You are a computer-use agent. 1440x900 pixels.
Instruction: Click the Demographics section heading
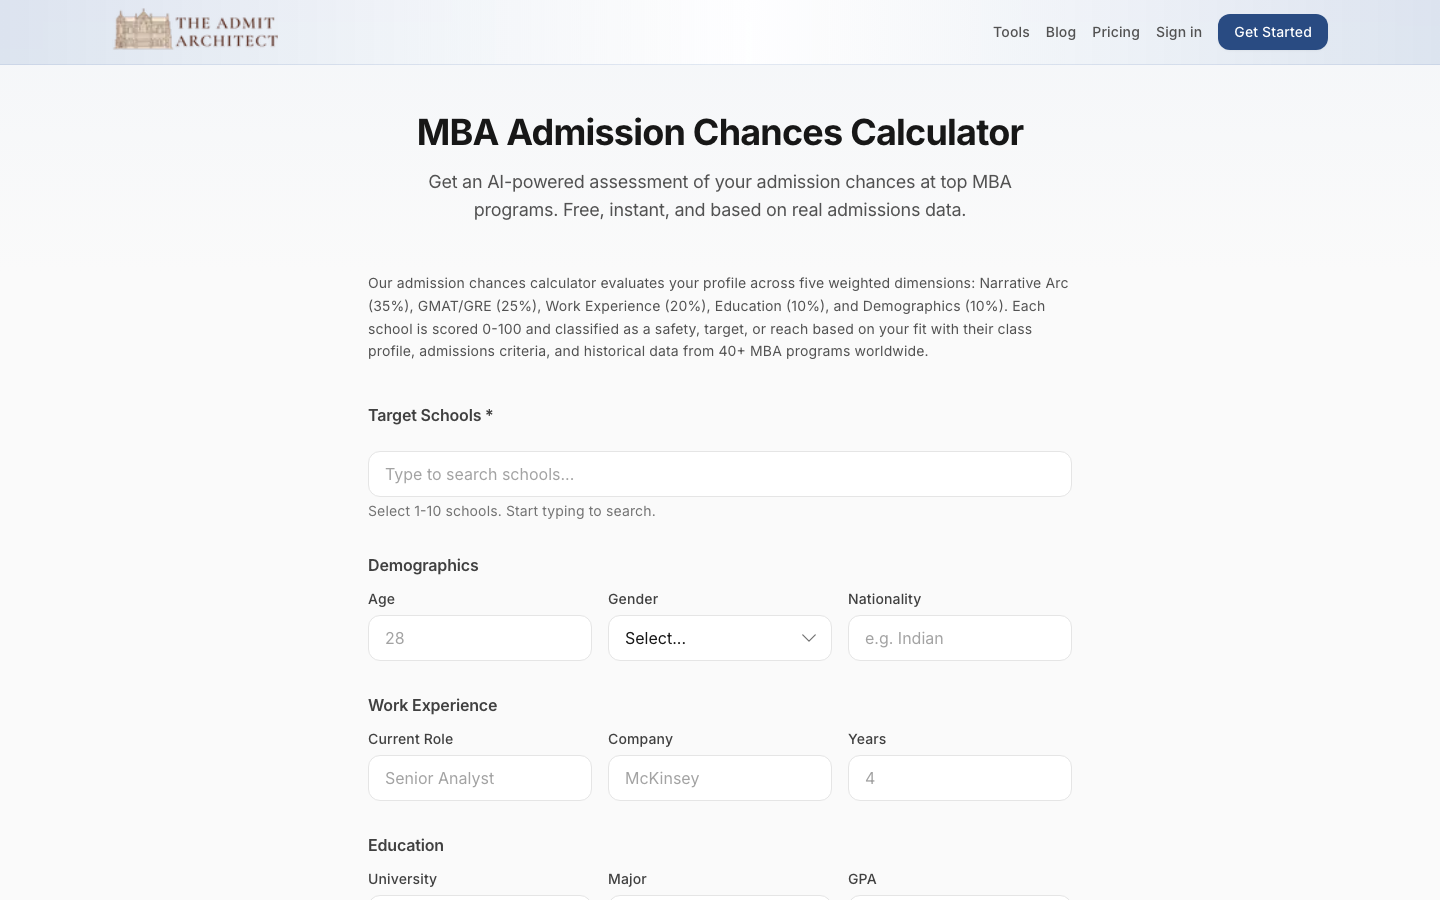tap(423, 565)
